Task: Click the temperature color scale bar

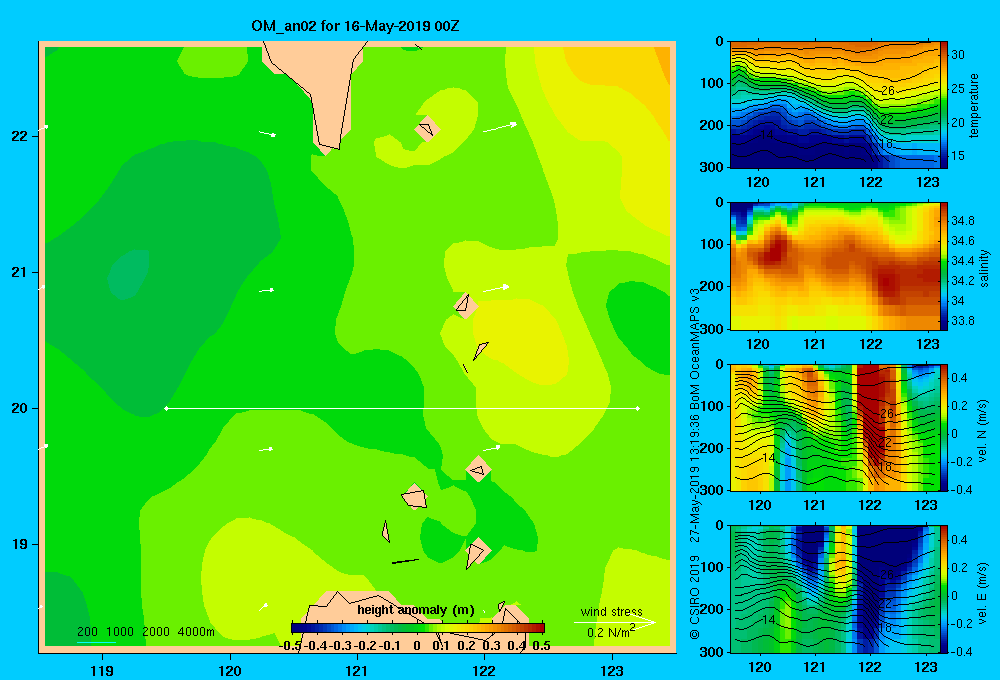Action: (943, 105)
